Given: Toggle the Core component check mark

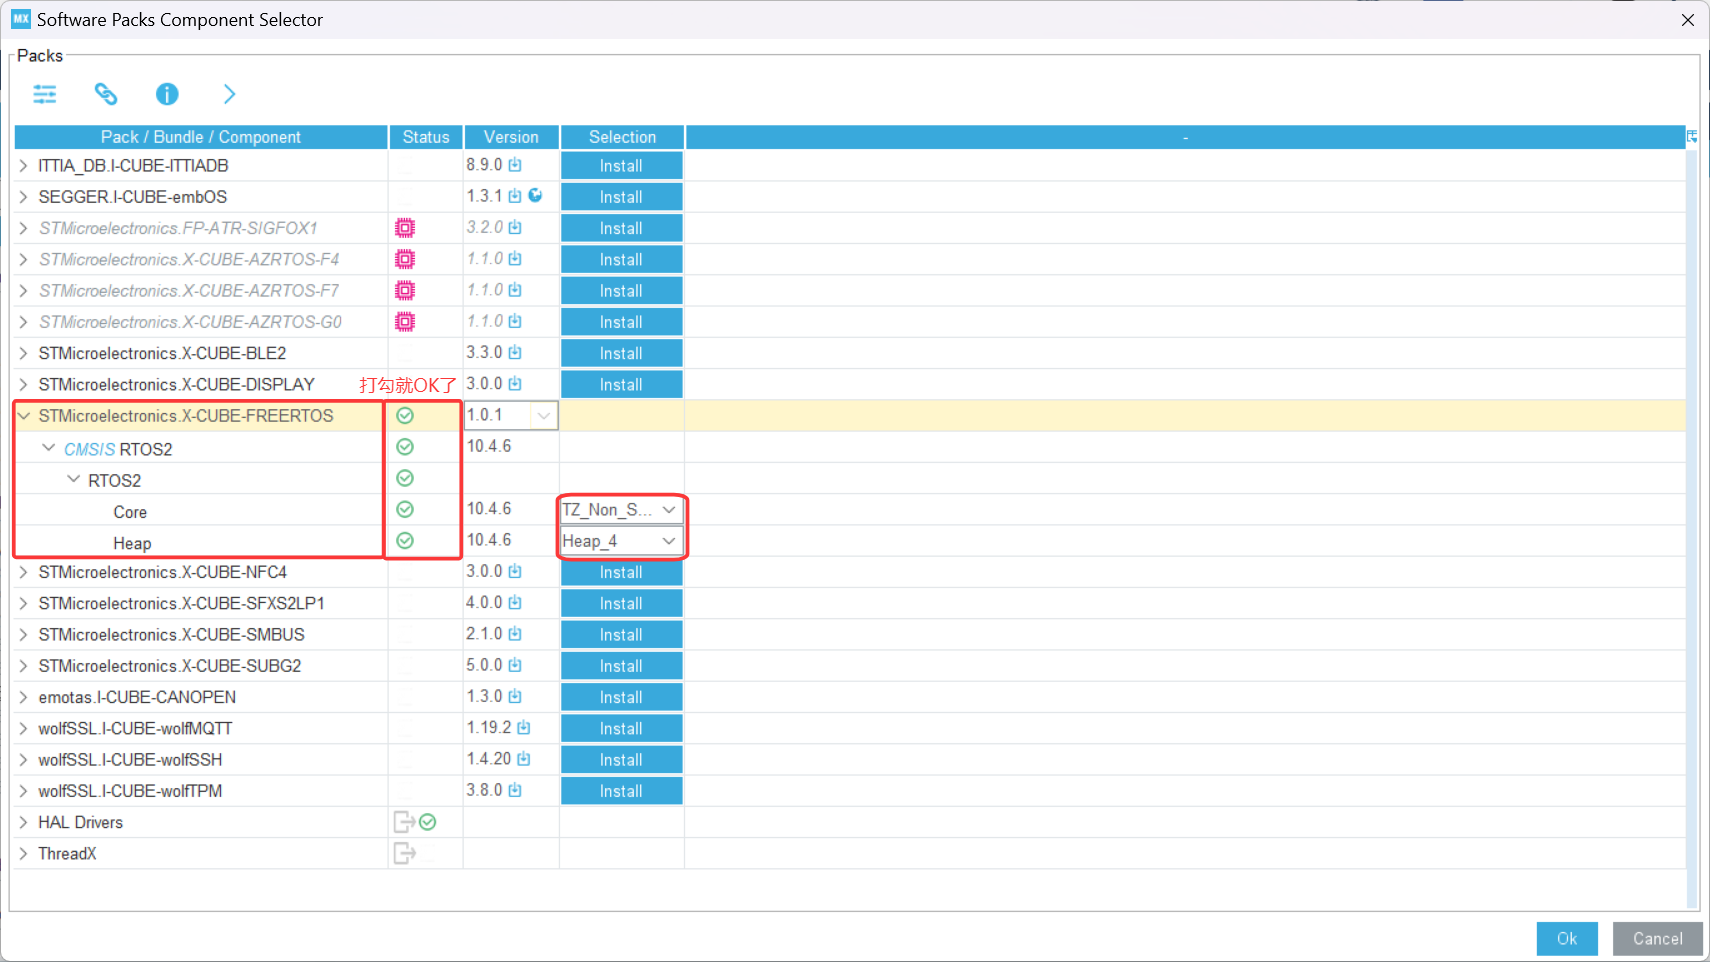Looking at the screenshot, I should (x=405, y=509).
